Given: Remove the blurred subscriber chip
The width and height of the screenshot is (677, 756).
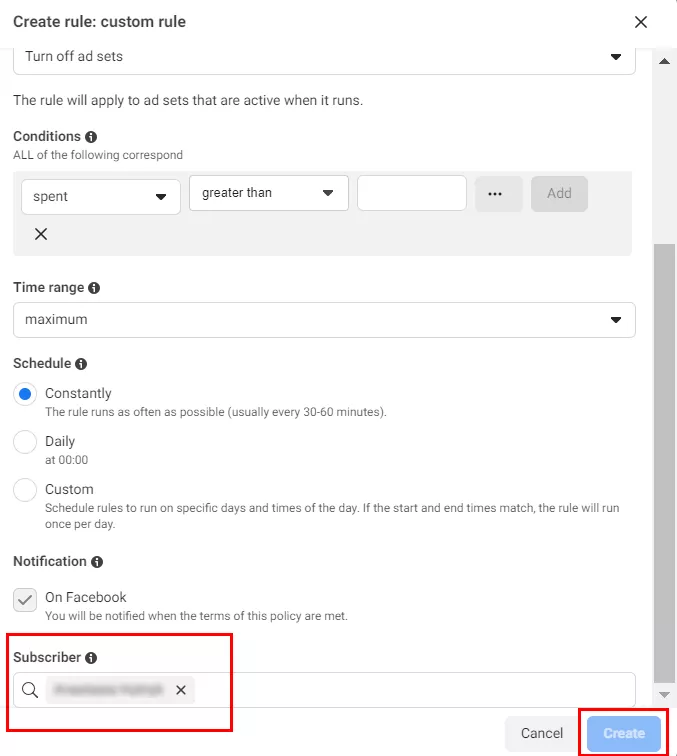Looking at the screenshot, I should tap(181, 690).
